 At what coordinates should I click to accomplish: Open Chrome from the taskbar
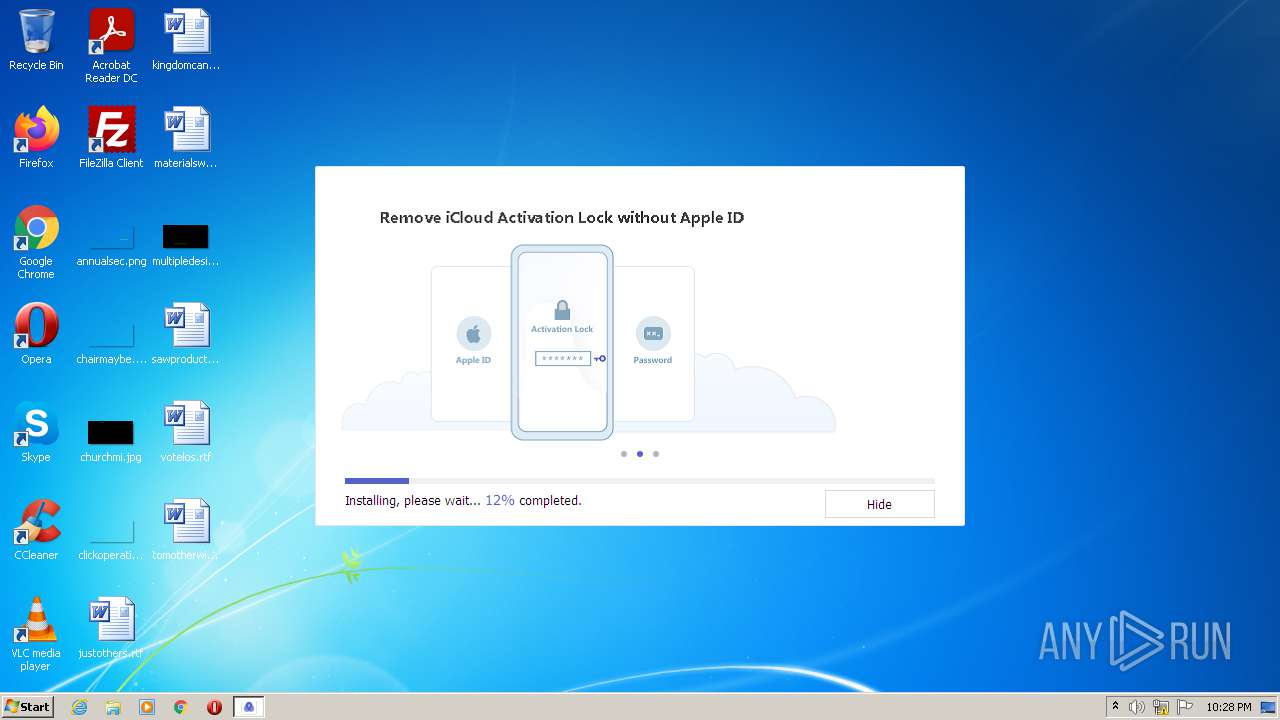click(x=181, y=707)
